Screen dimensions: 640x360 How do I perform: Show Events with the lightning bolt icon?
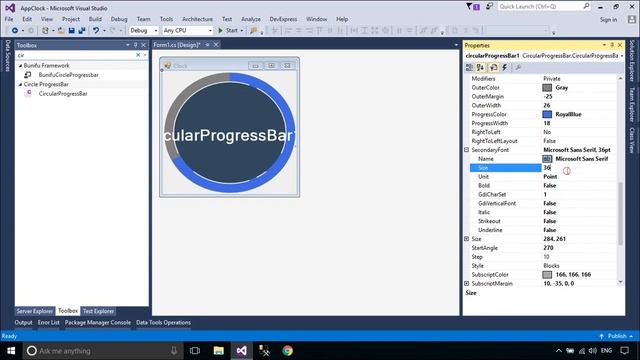click(x=504, y=67)
